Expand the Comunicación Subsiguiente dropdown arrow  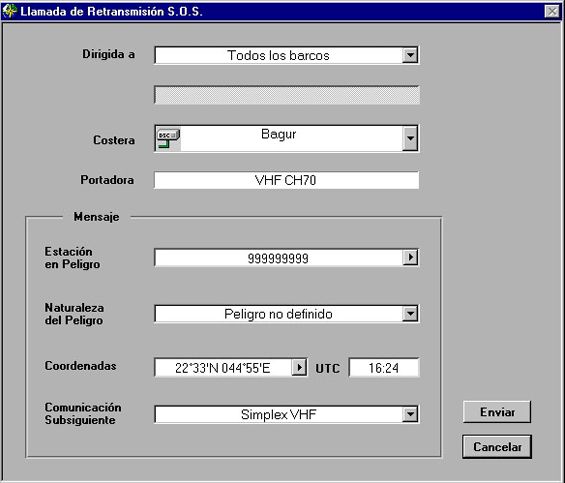tap(410, 414)
